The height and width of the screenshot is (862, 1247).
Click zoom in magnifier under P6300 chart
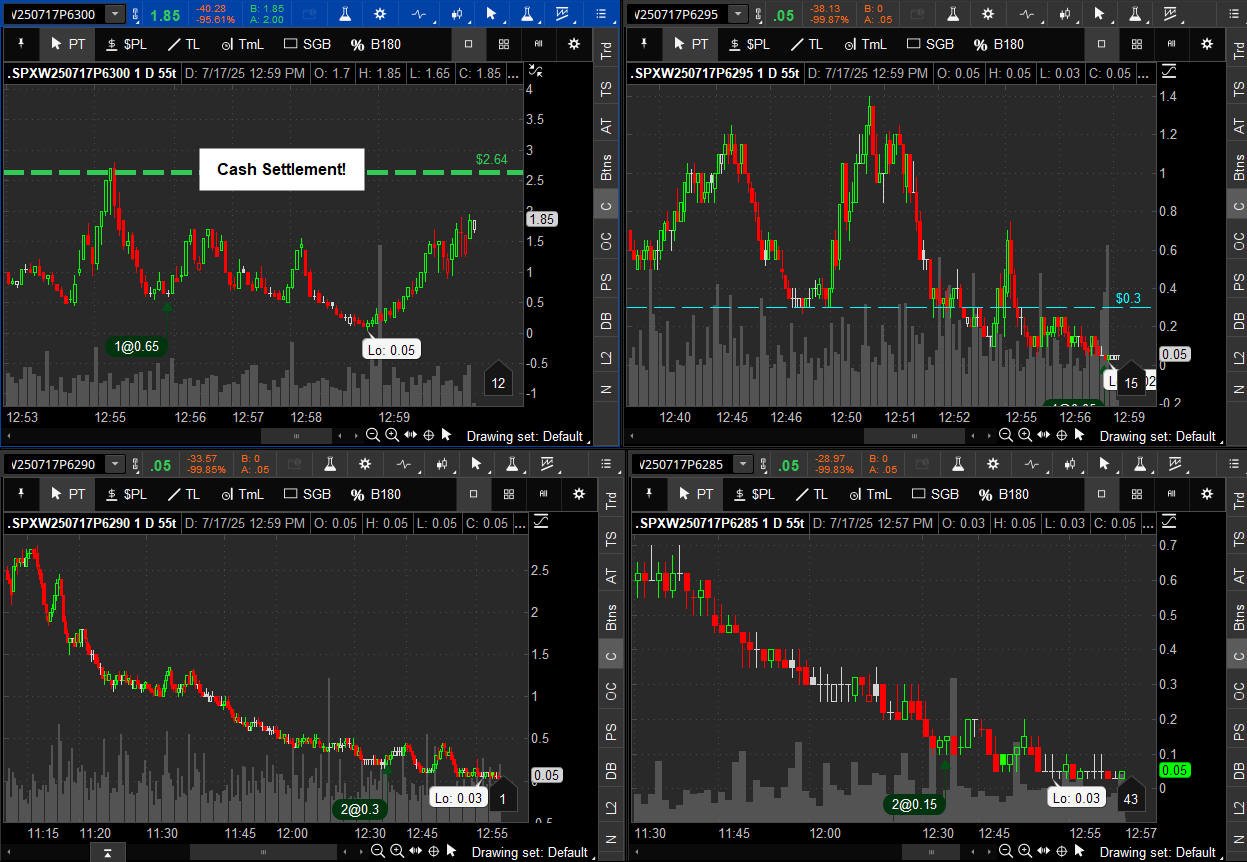click(x=392, y=435)
